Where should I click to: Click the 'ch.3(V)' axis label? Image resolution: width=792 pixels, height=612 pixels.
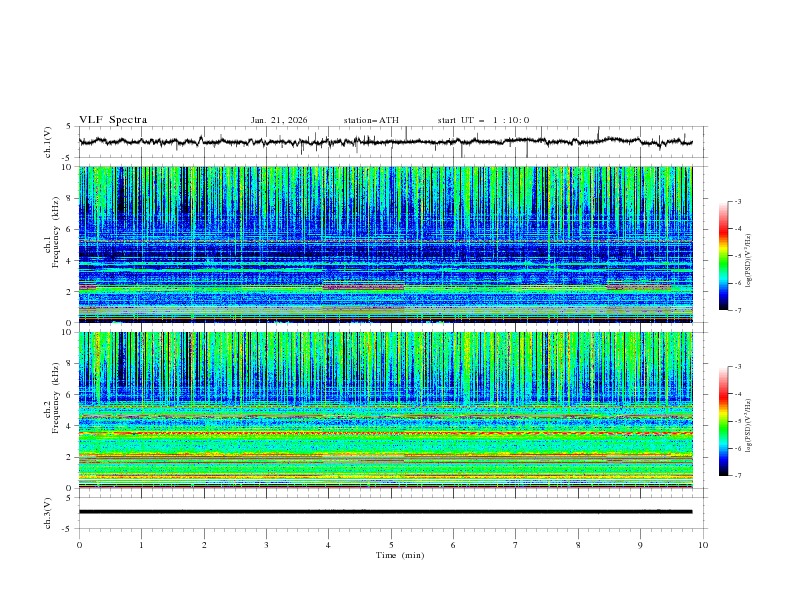point(48,513)
